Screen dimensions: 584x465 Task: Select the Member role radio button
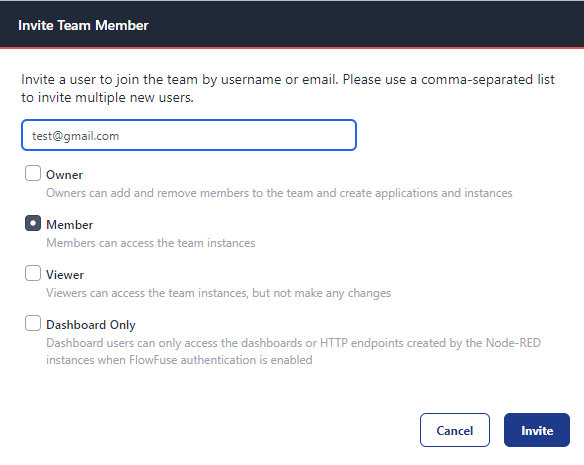click(x=33, y=223)
